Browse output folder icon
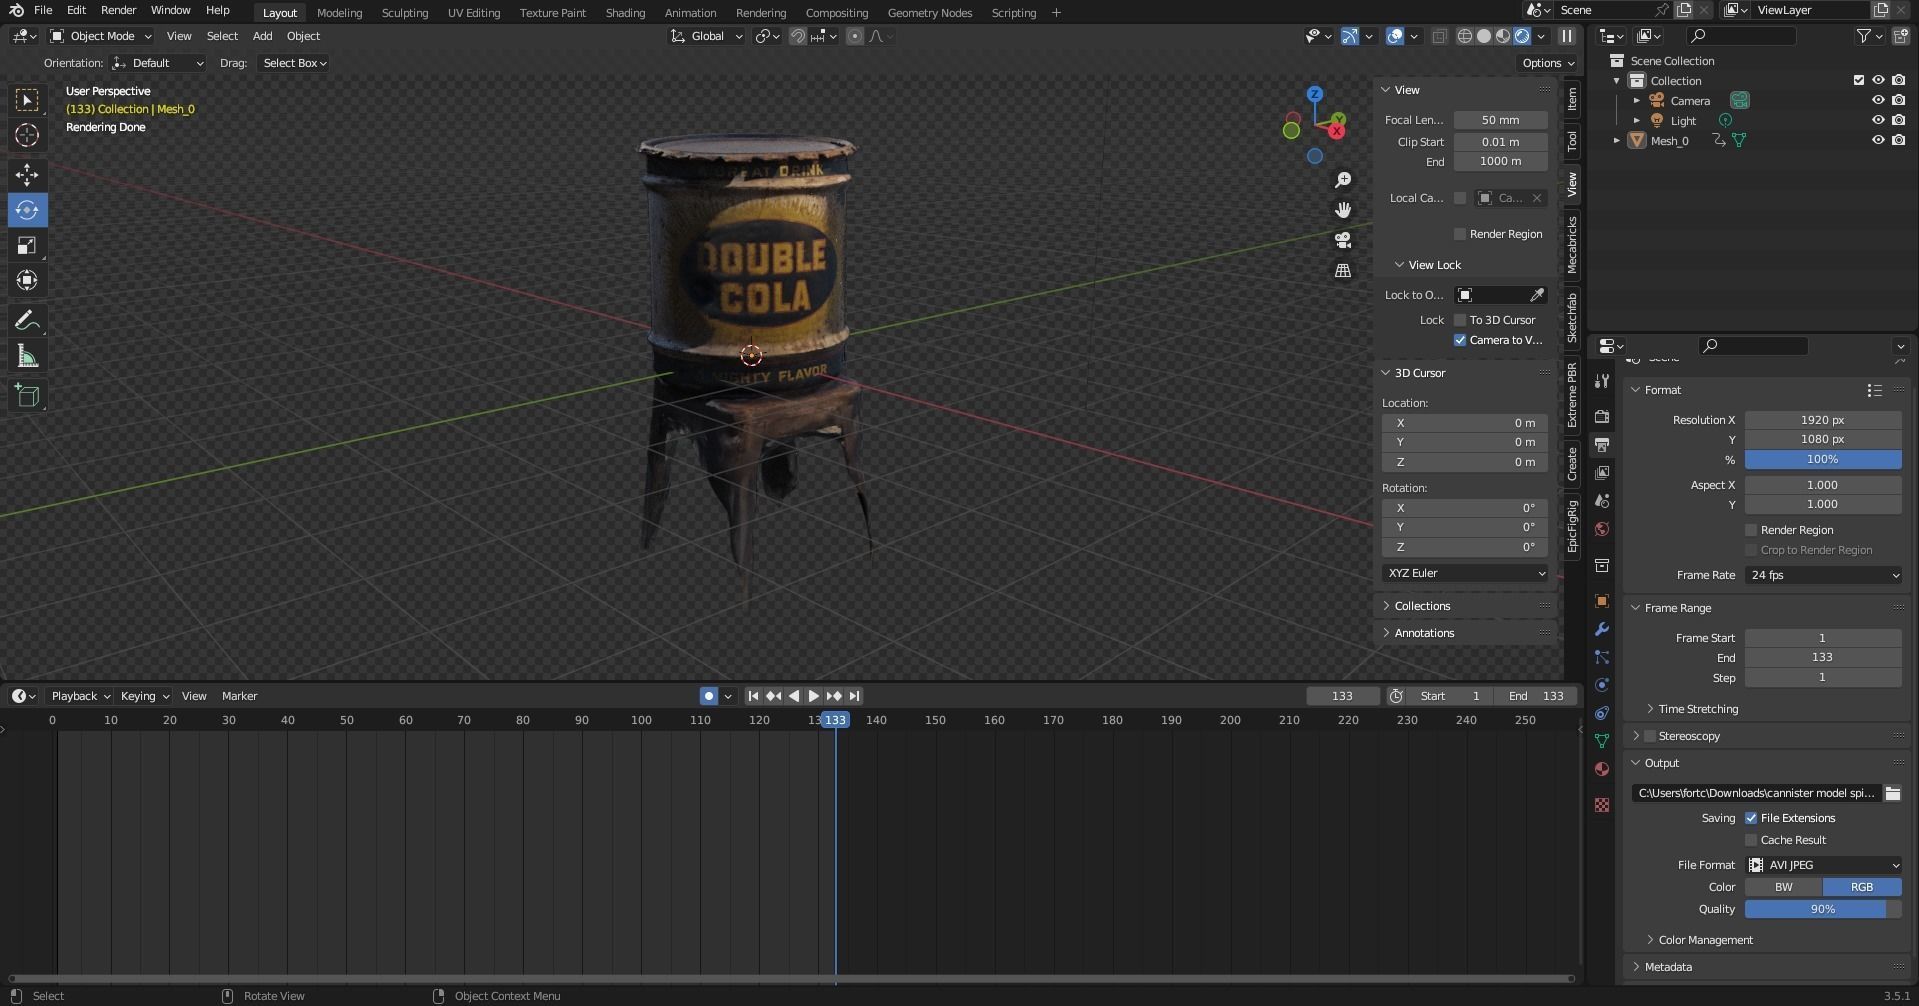The height and width of the screenshot is (1006, 1919). (x=1892, y=793)
